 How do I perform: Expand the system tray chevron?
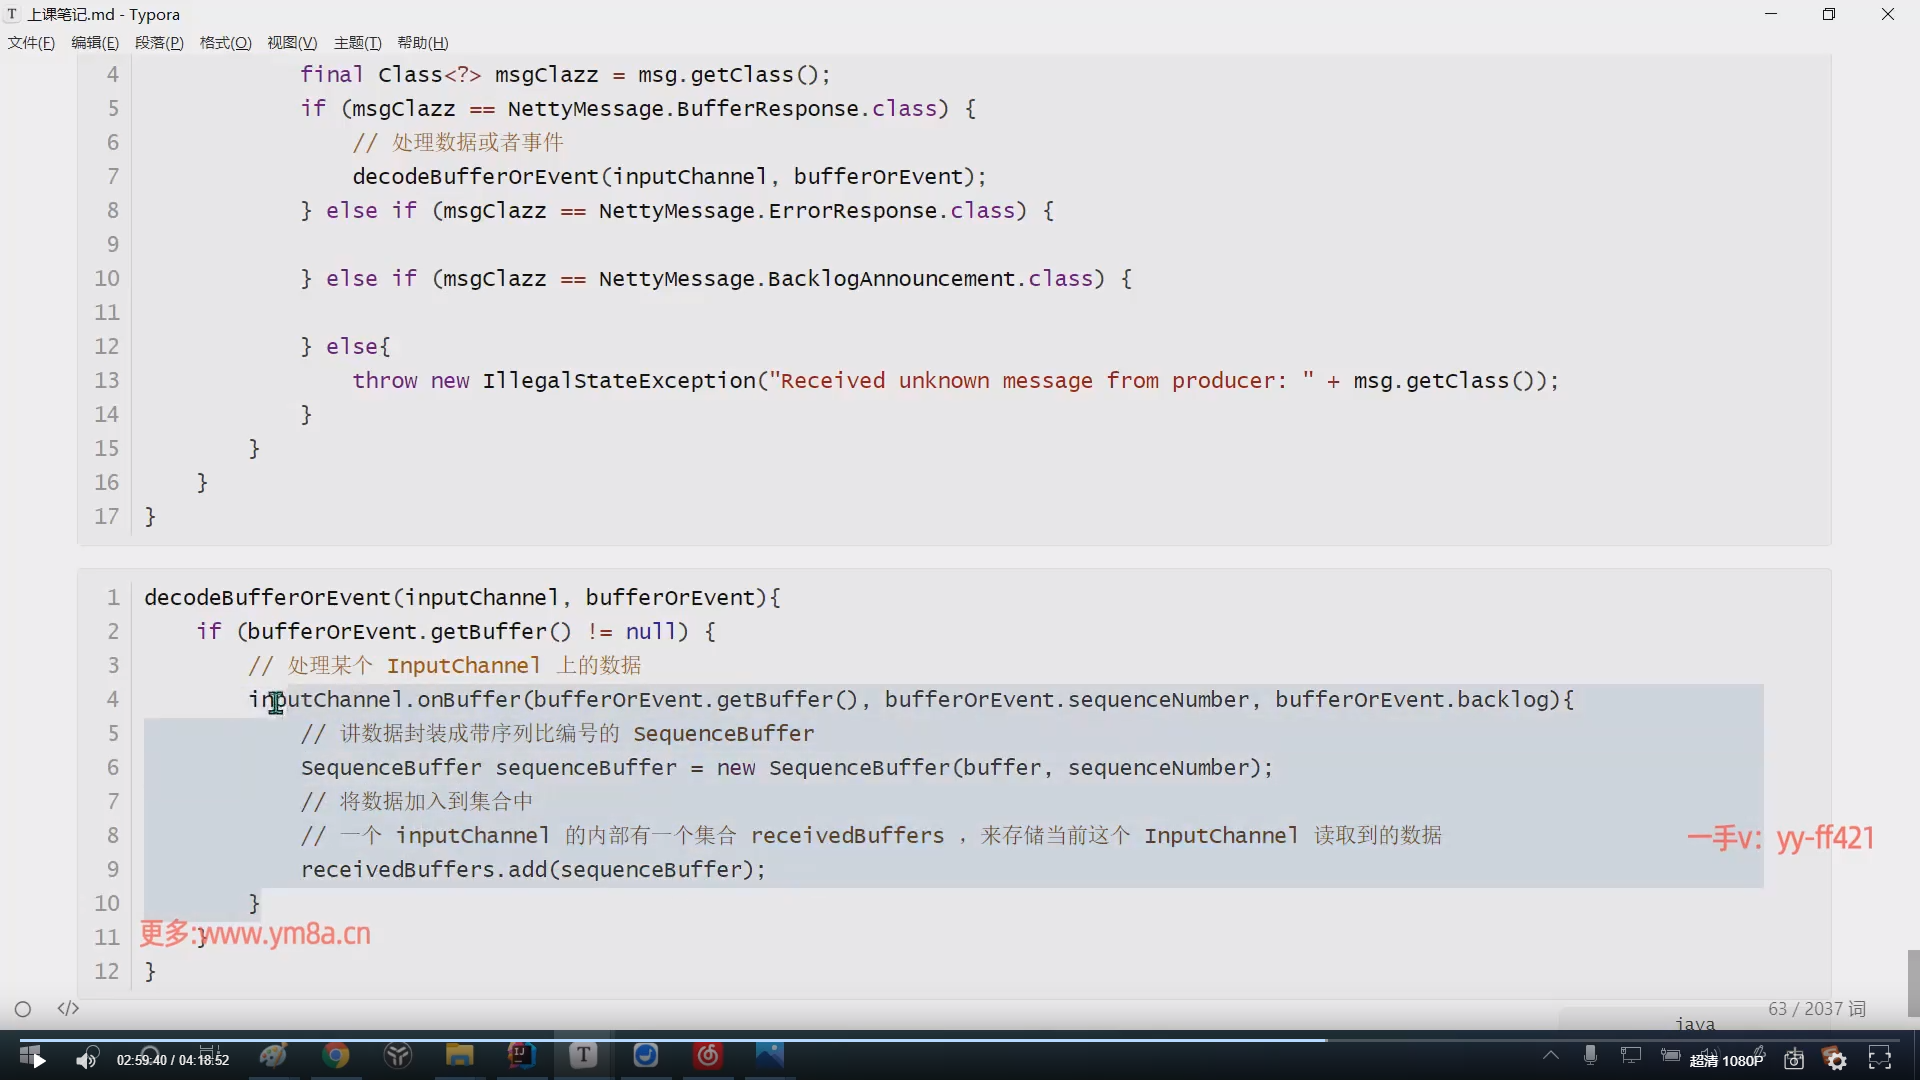coord(1550,1055)
